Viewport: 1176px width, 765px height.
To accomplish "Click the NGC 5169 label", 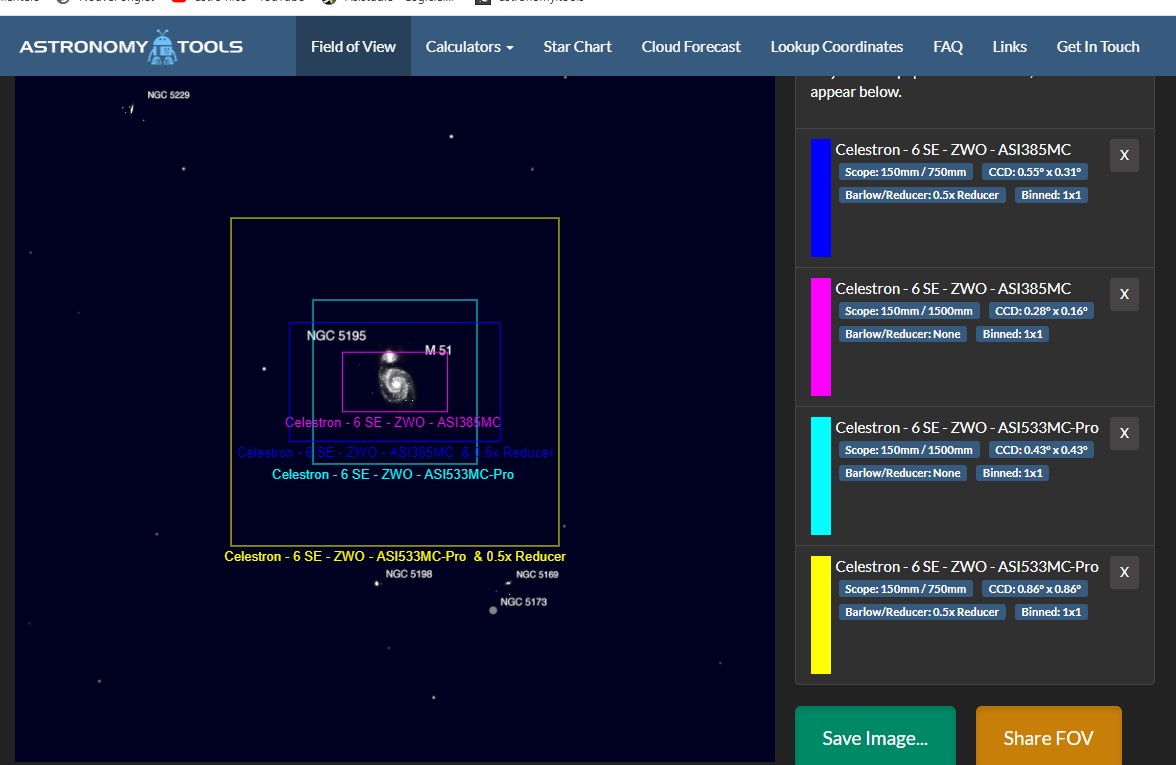I will pos(537,574).
